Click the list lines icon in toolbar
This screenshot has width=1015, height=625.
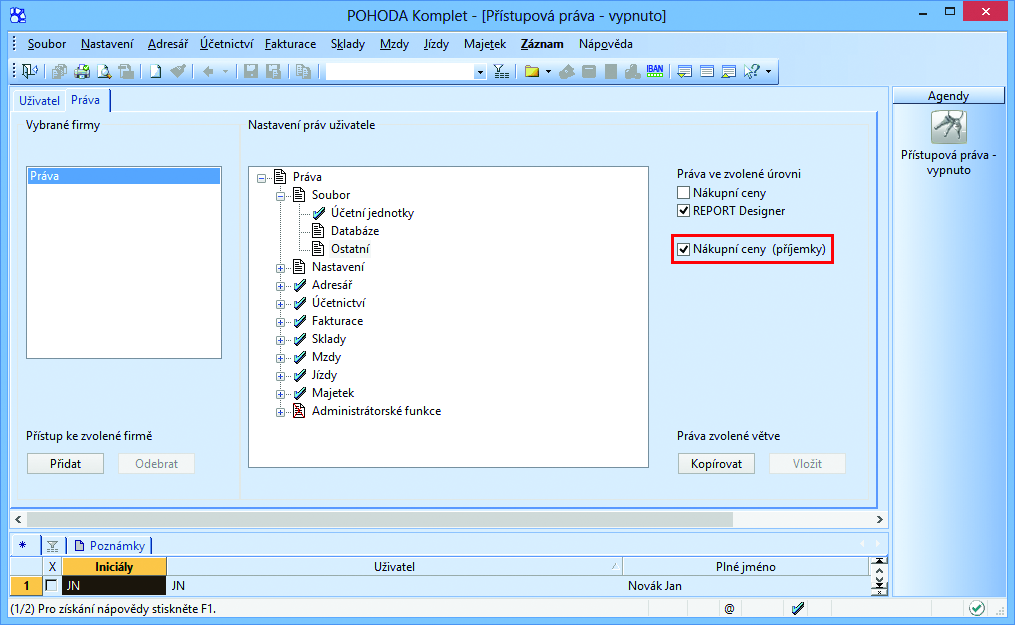pyautogui.click(x=707, y=71)
